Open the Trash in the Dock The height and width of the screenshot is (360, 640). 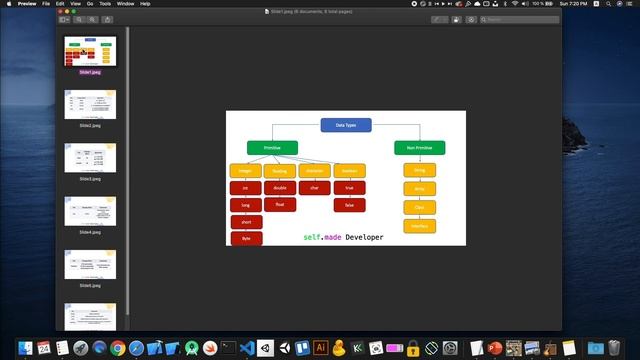[x=614, y=348]
